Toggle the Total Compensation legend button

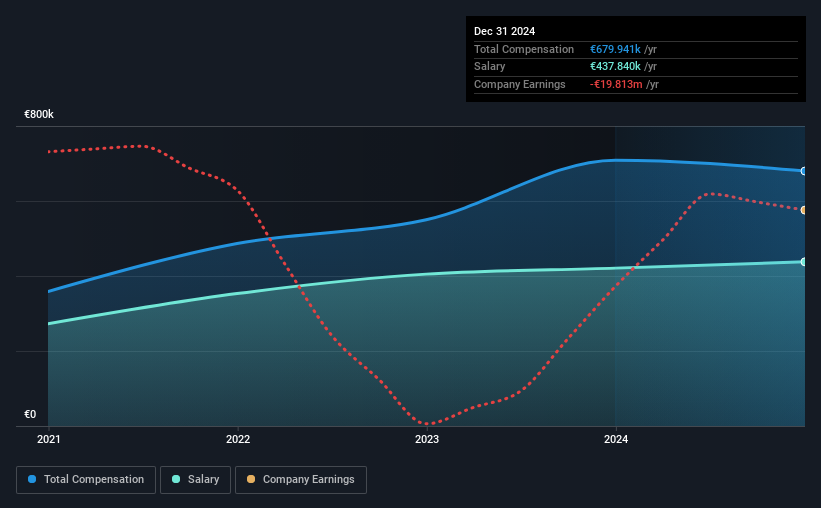tap(86, 480)
